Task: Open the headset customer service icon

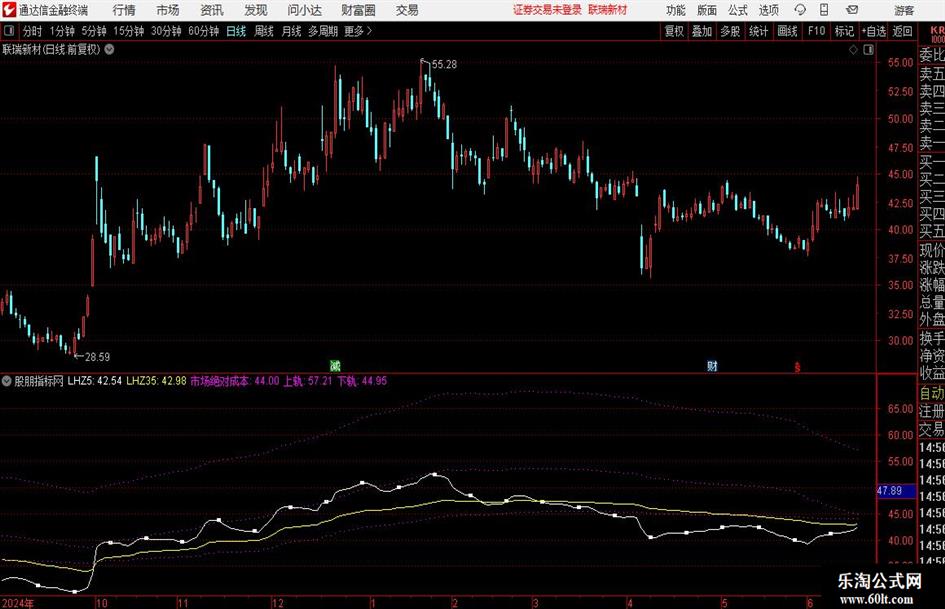Action: (x=800, y=10)
